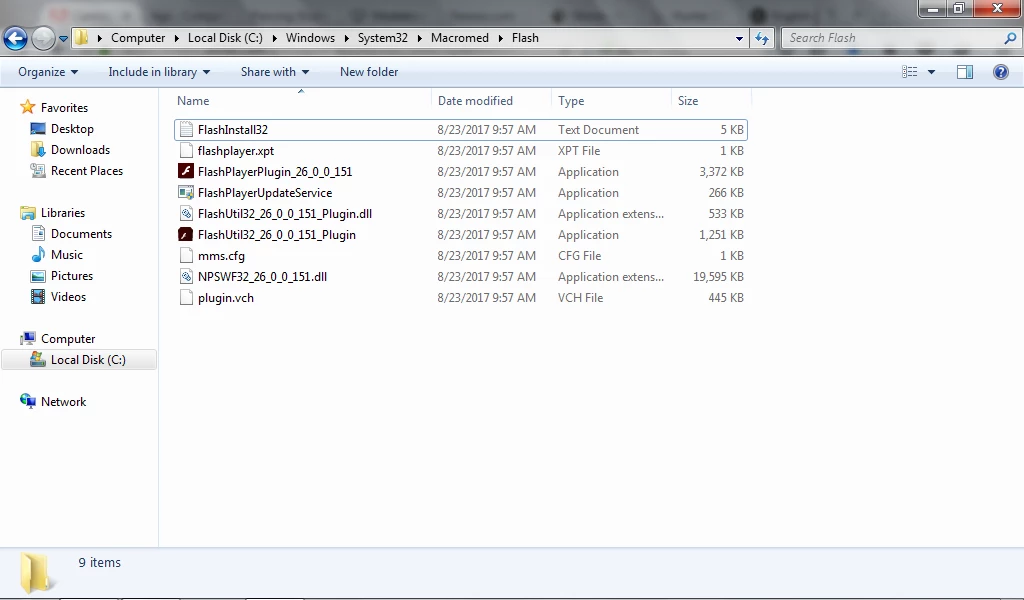Open the Help question mark icon
The image size is (1024, 600).
[x=1000, y=72]
